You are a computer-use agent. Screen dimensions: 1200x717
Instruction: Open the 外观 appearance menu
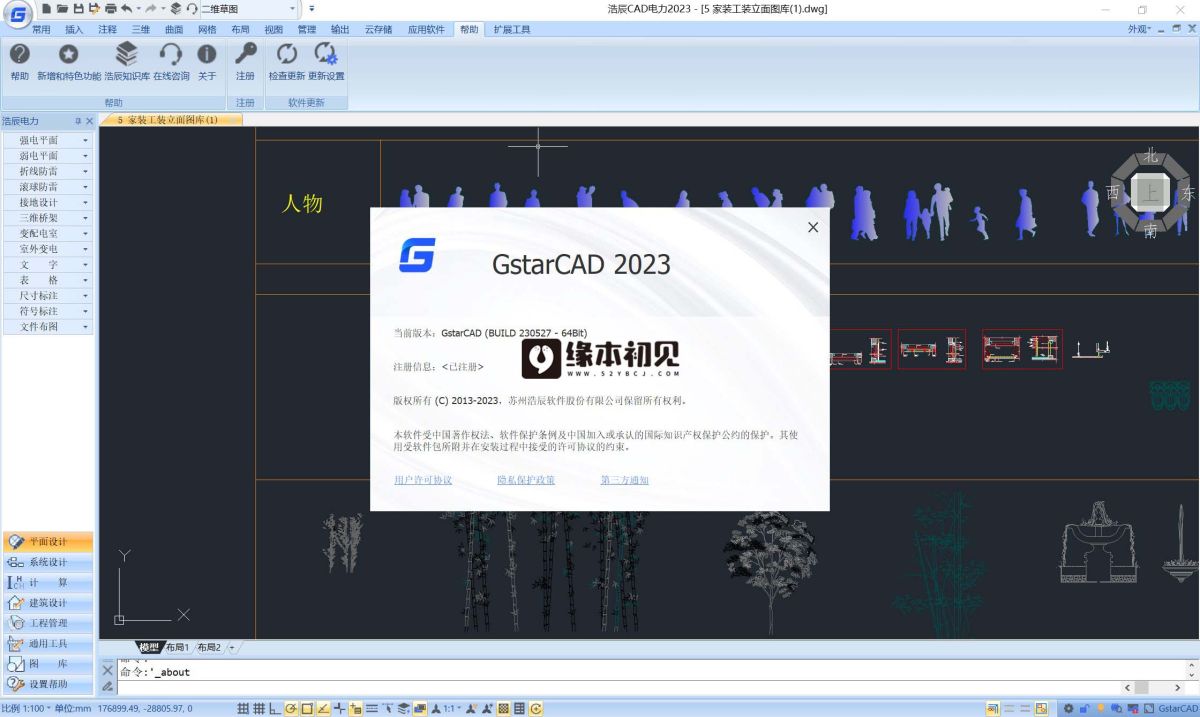1140,30
